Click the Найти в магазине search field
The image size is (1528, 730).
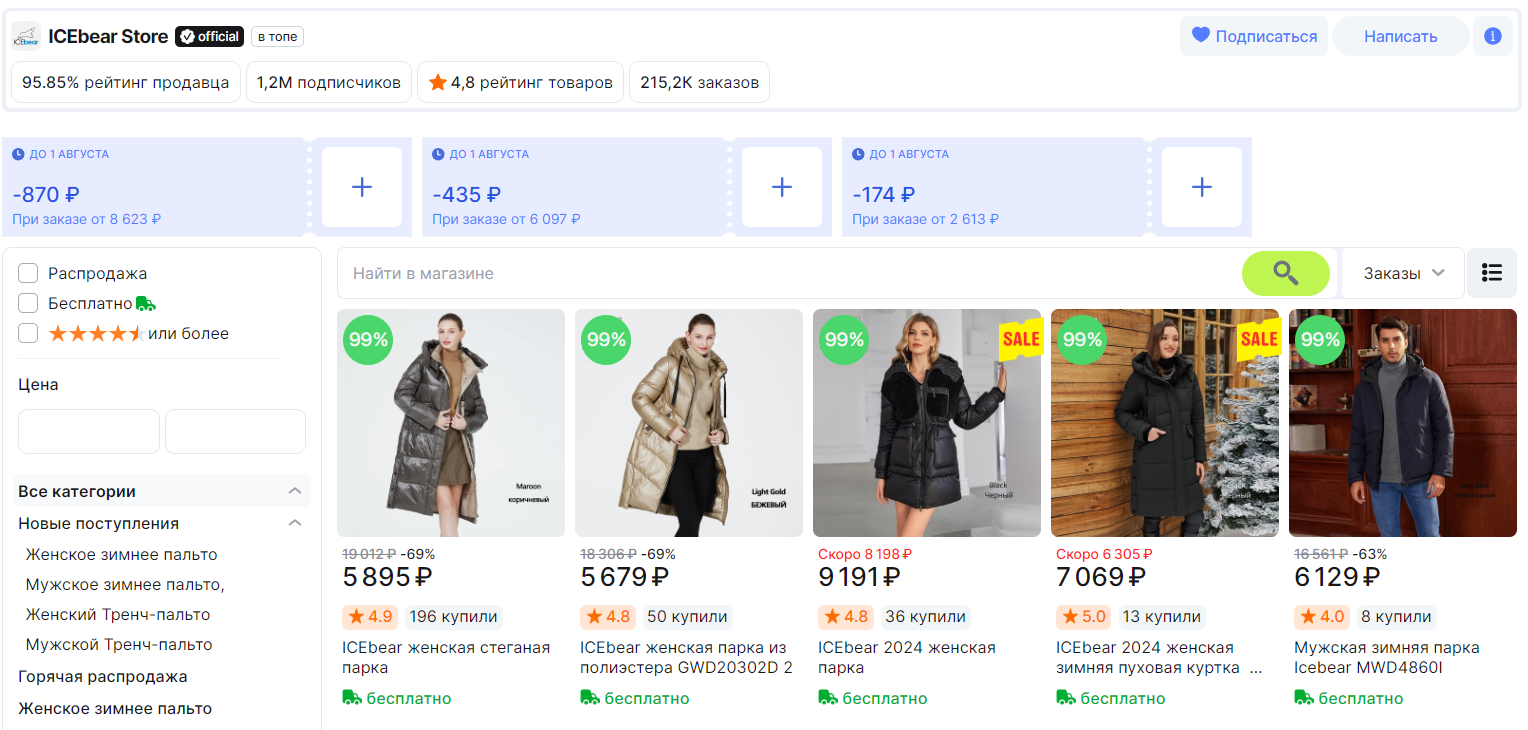click(790, 273)
